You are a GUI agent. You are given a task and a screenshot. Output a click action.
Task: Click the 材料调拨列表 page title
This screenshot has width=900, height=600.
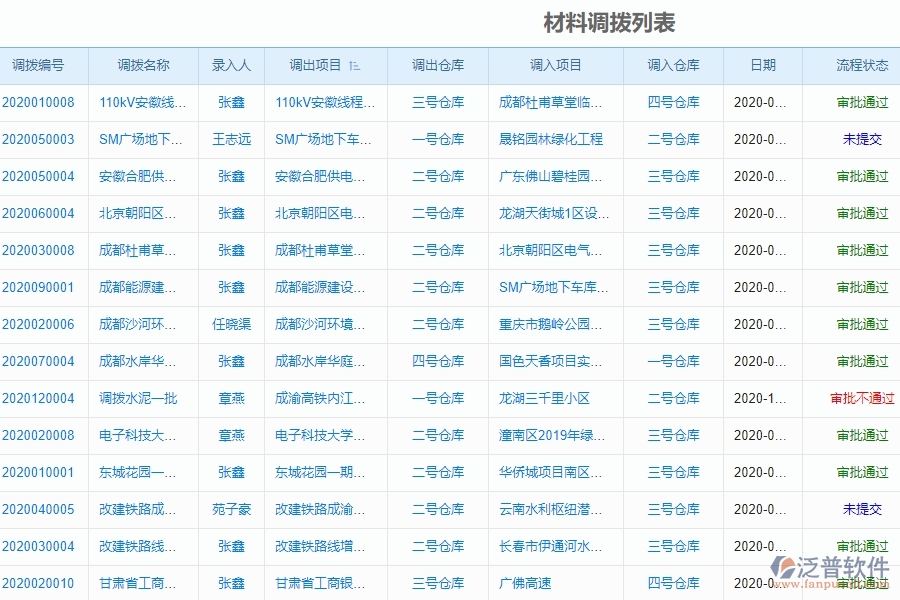[608, 22]
